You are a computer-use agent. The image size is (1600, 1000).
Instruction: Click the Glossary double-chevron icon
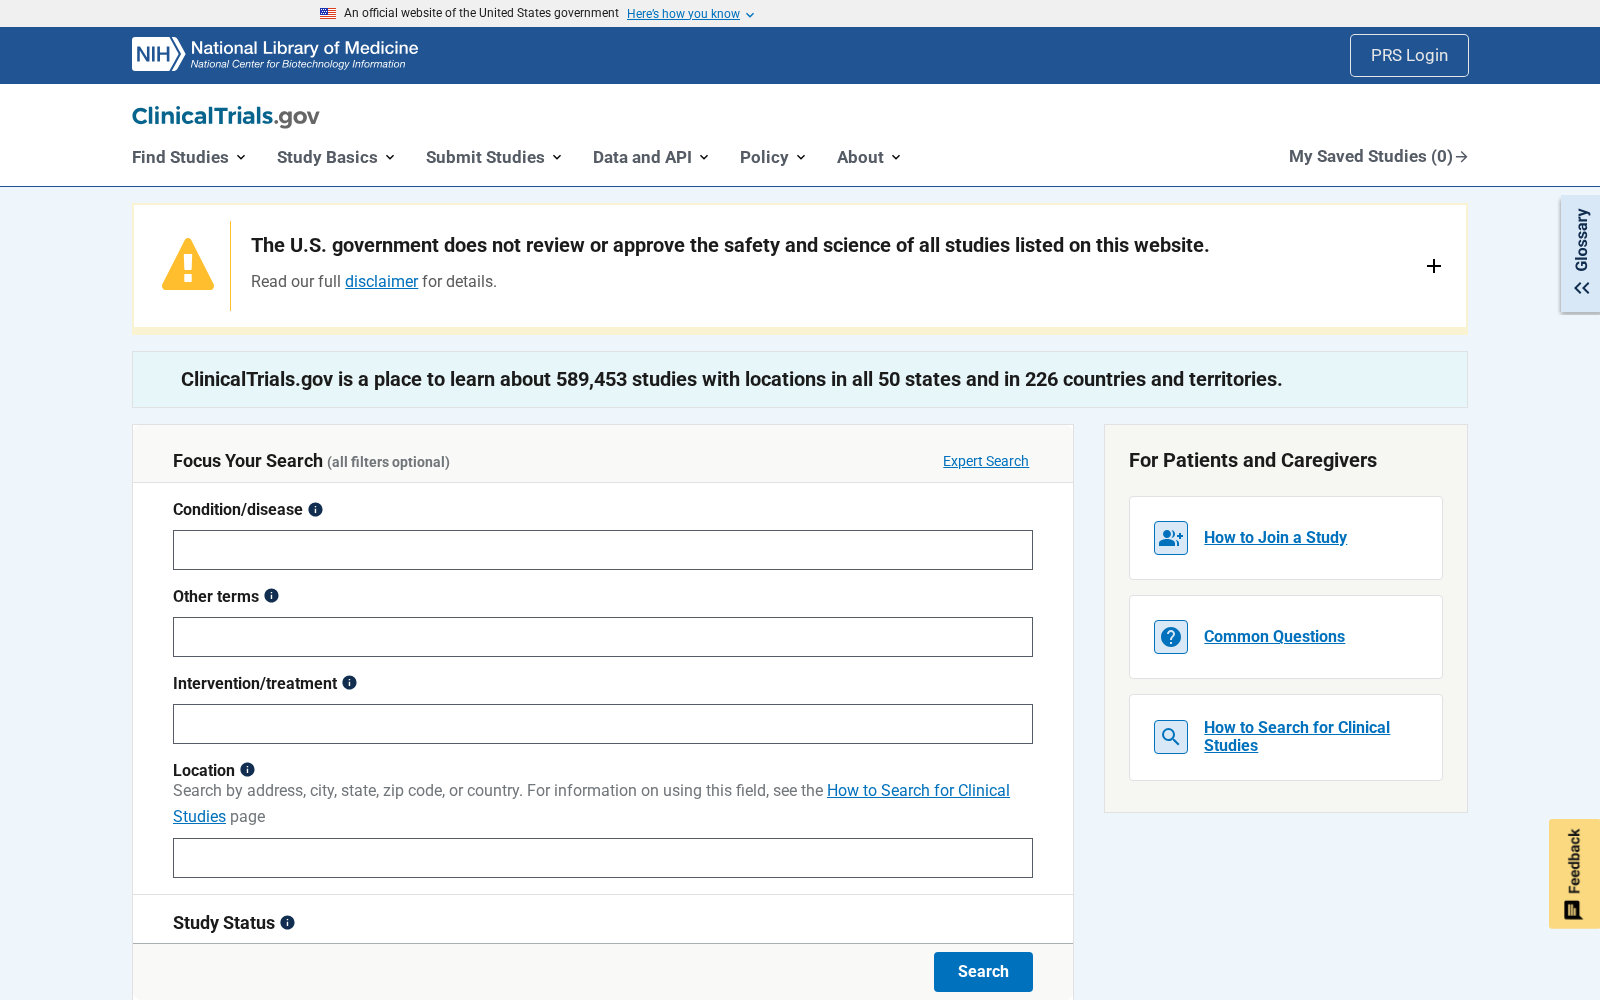1582,288
